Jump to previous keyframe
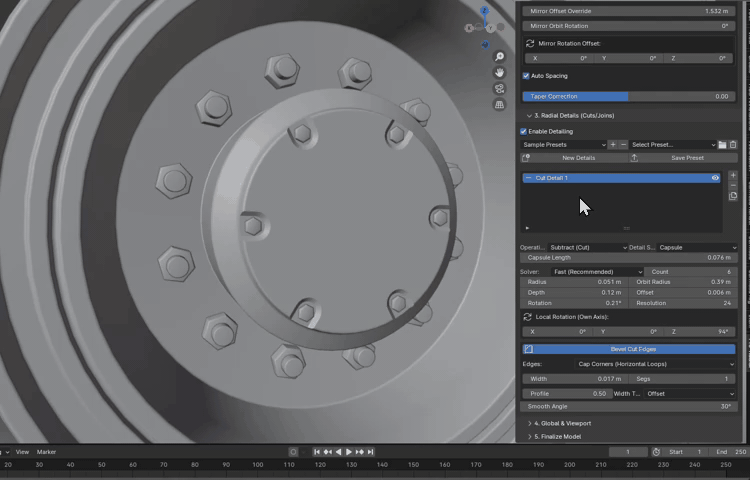This screenshot has height=480, width=750. pos(328,452)
